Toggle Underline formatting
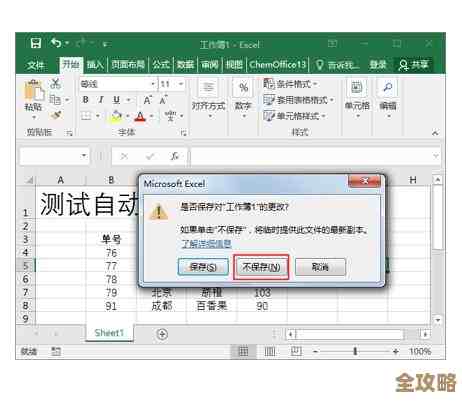The image size is (462, 401). pyautogui.click(x=116, y=100)
